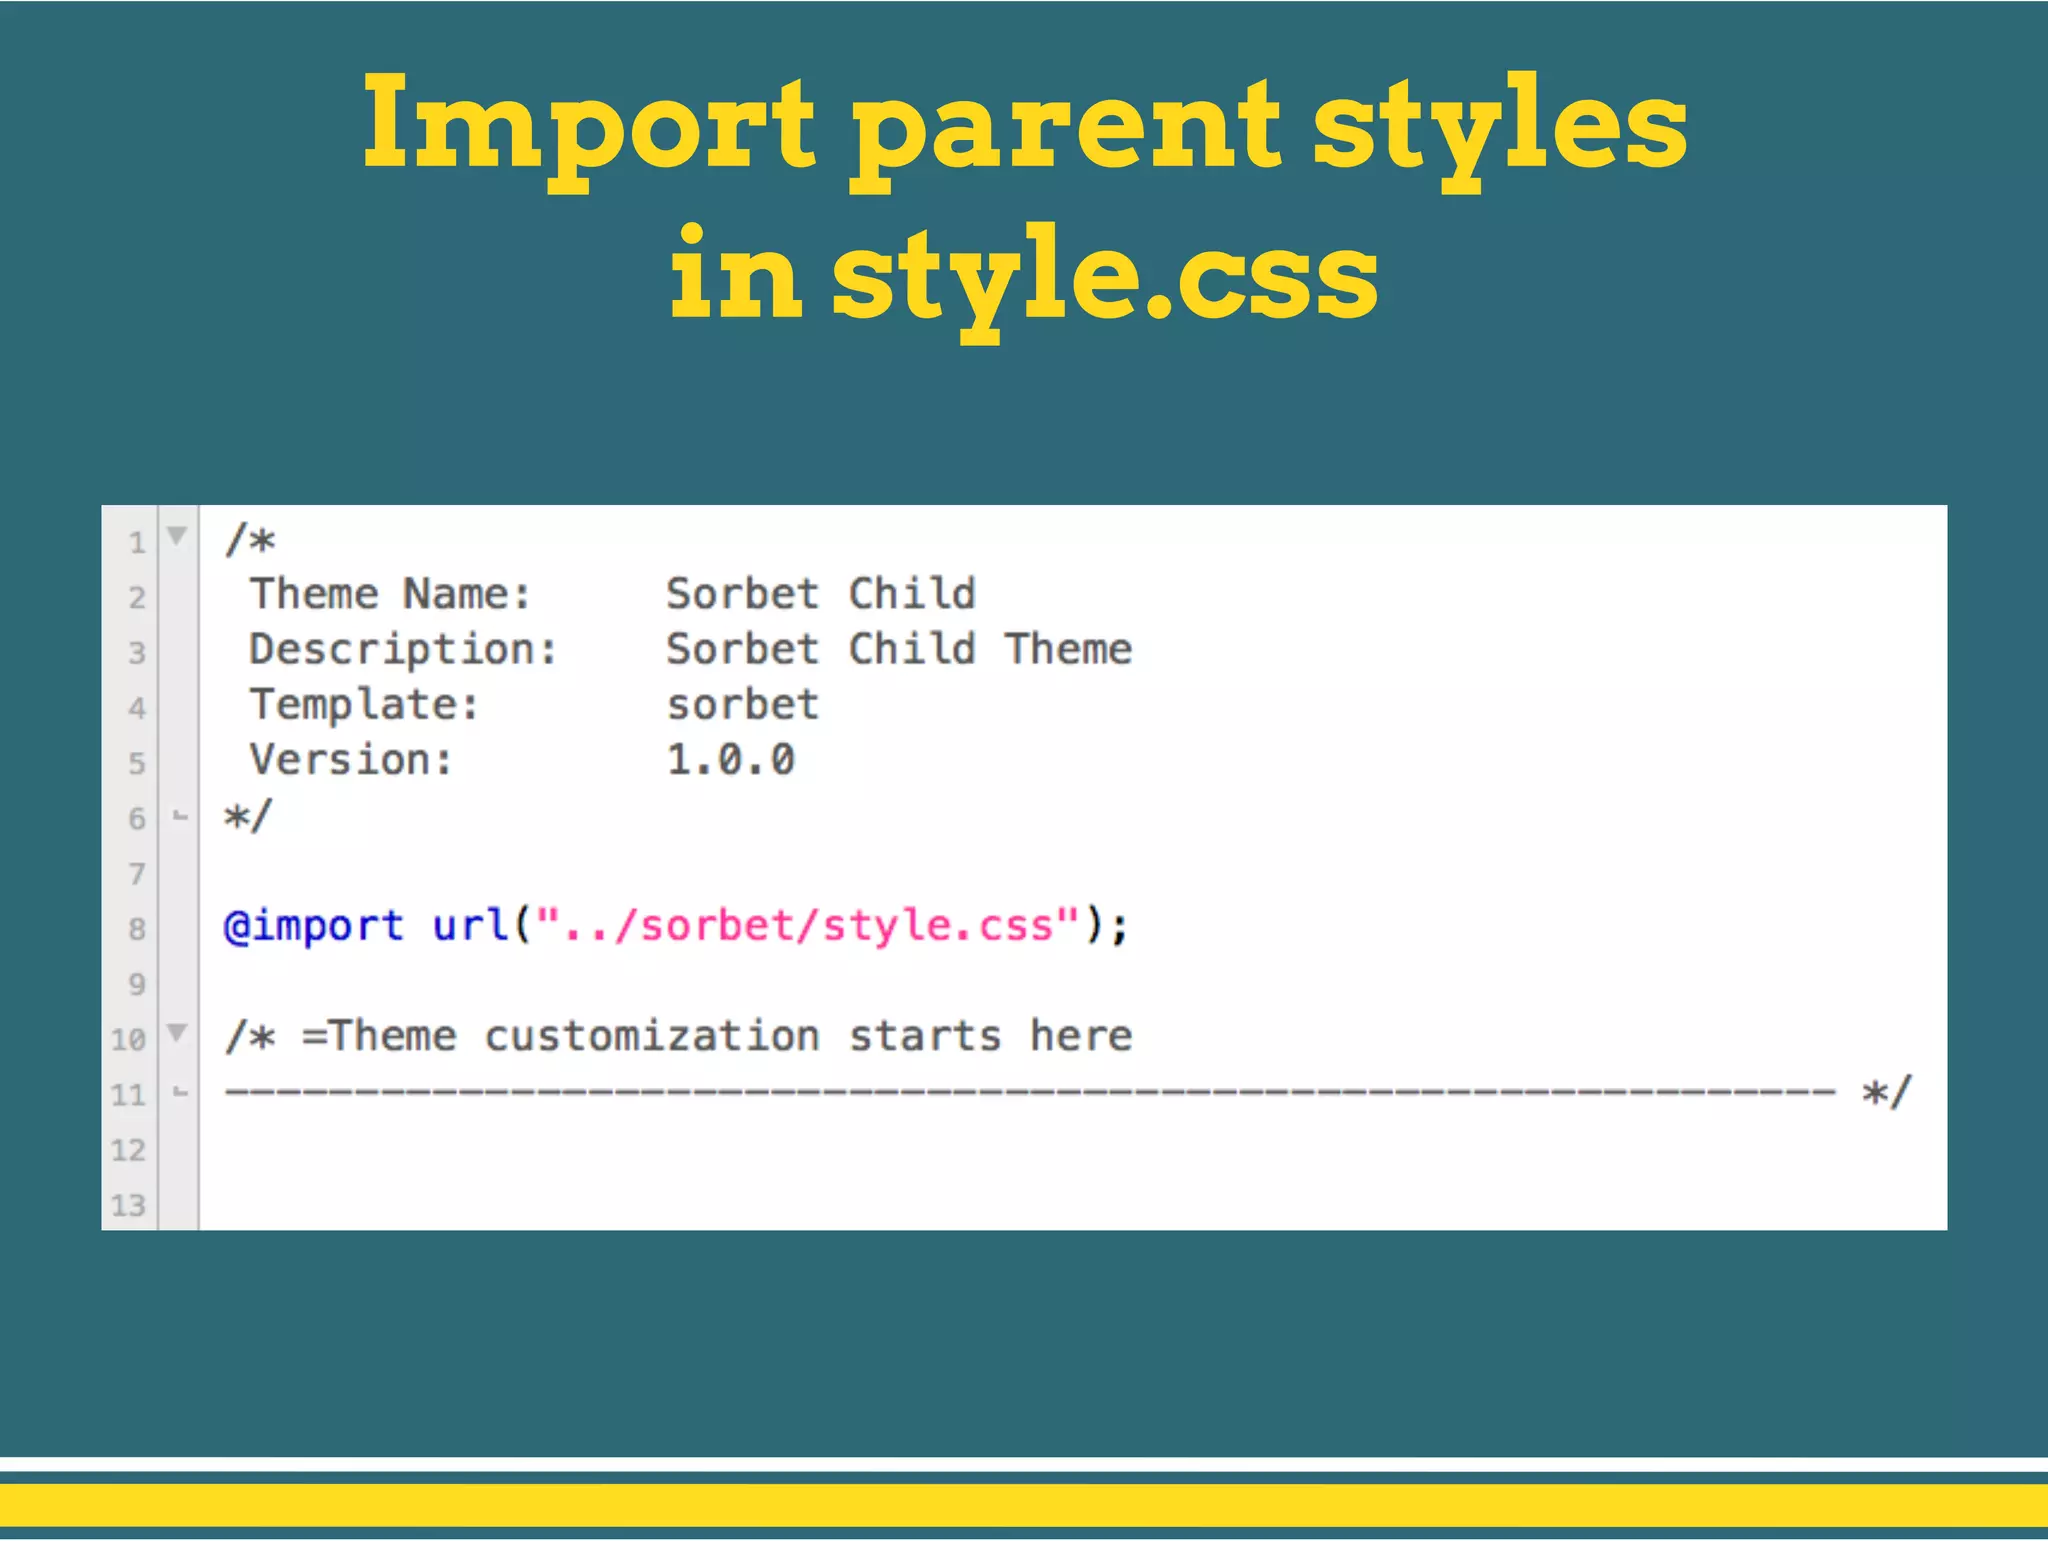
Task: Click line number 1 in the gutter
Action: tap(137, 543)
